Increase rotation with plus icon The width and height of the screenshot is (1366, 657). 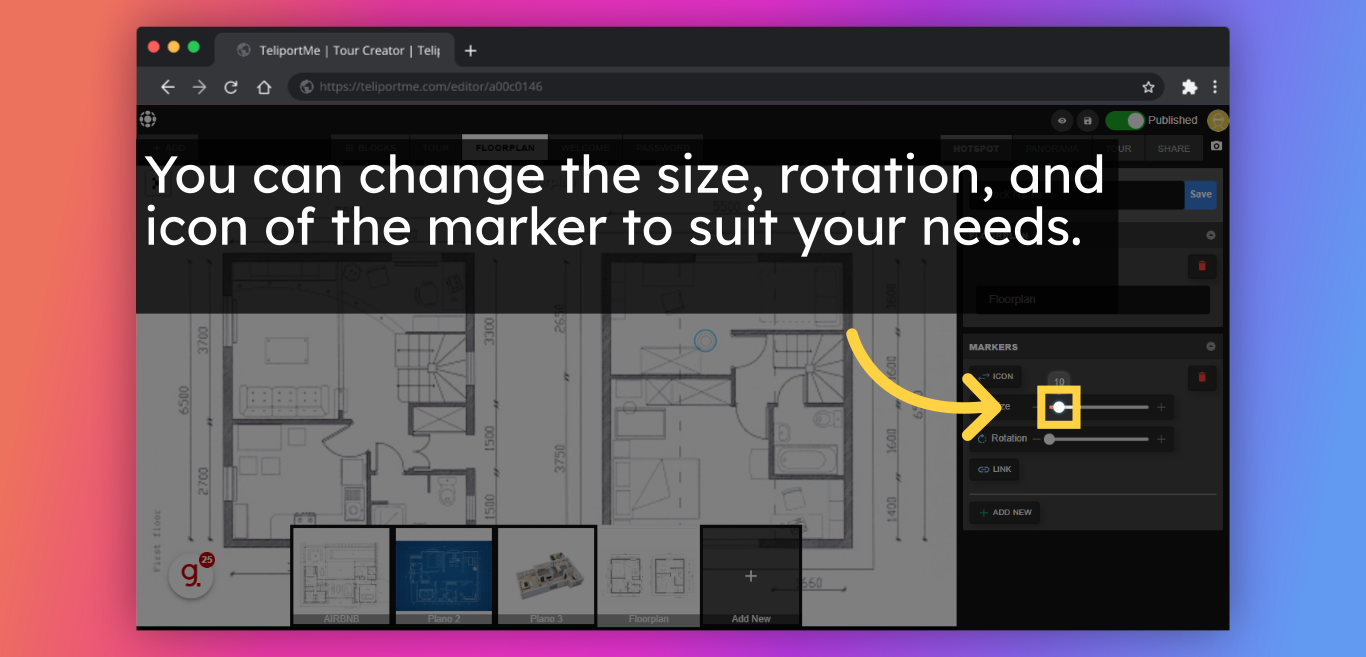click(1161, 439)
